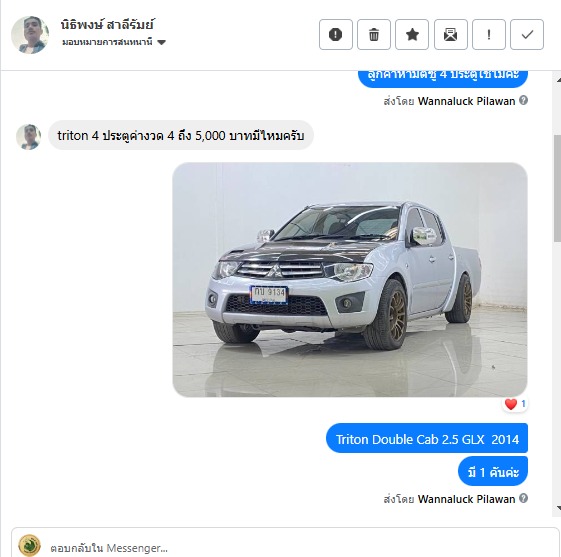The image size is (561, 557).
Task: Click the heart reaction on the photo
Action: point(511,404)
